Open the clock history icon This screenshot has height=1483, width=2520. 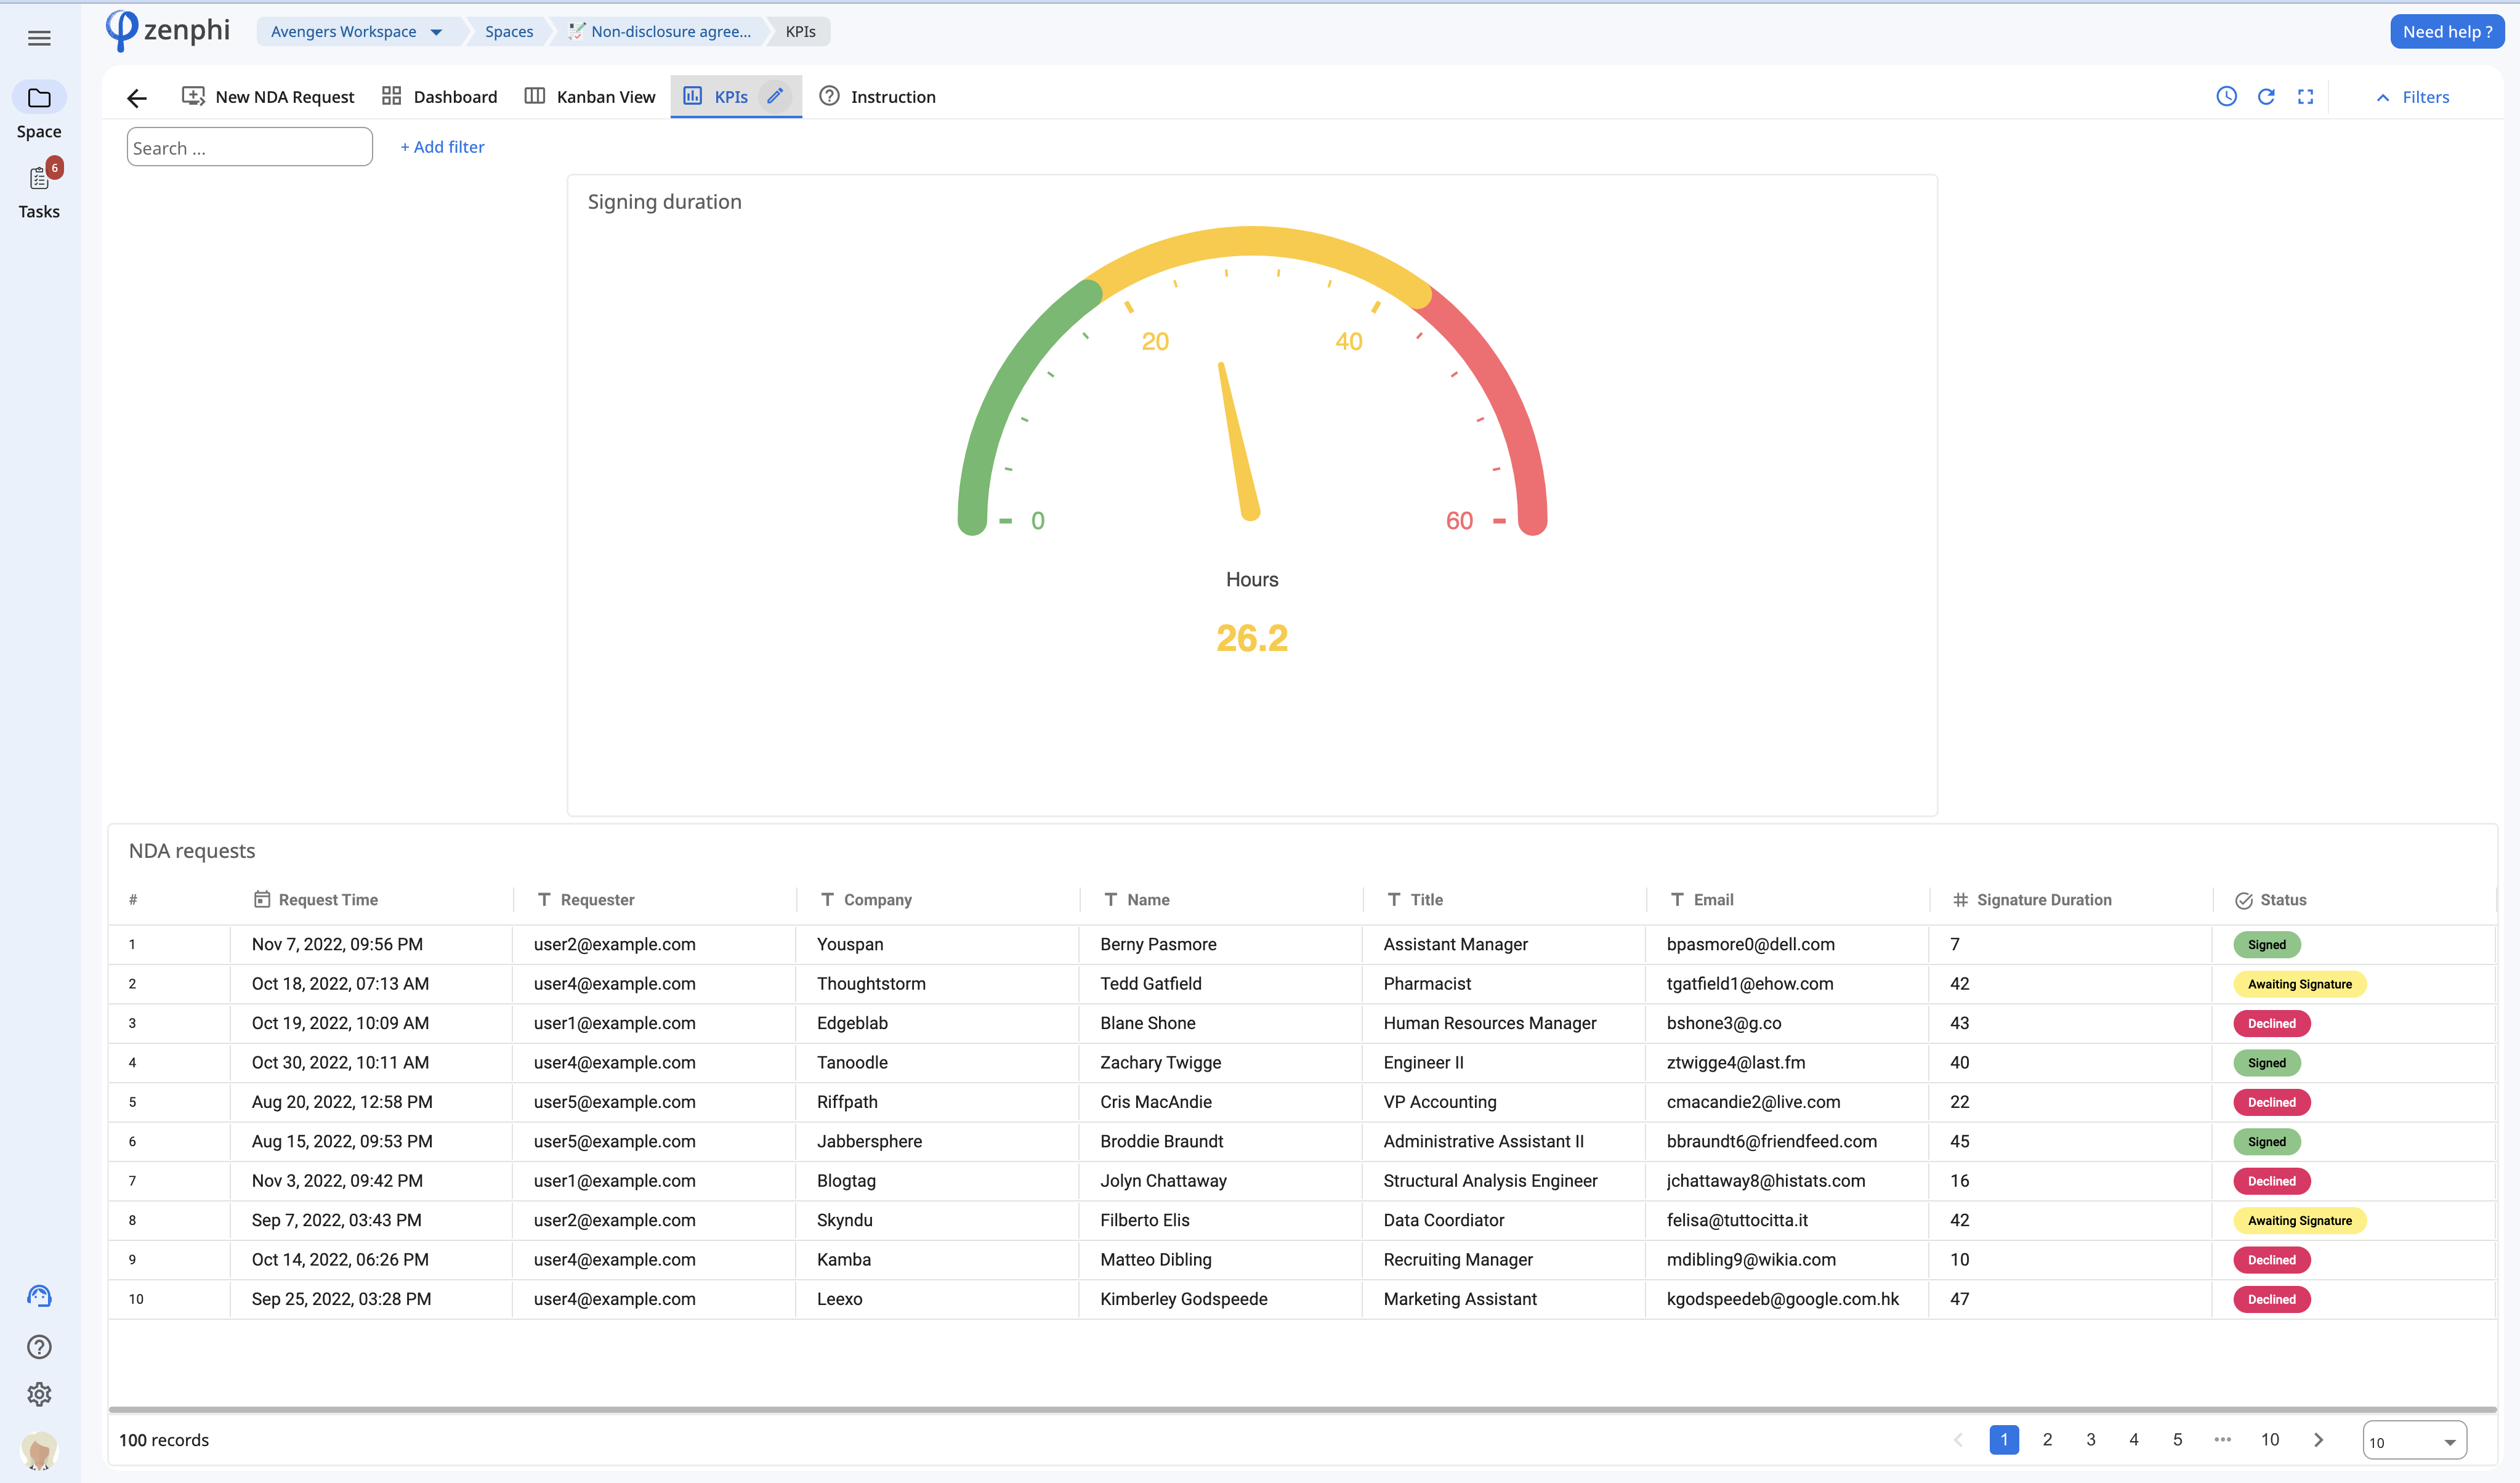tap(2226, 96)
